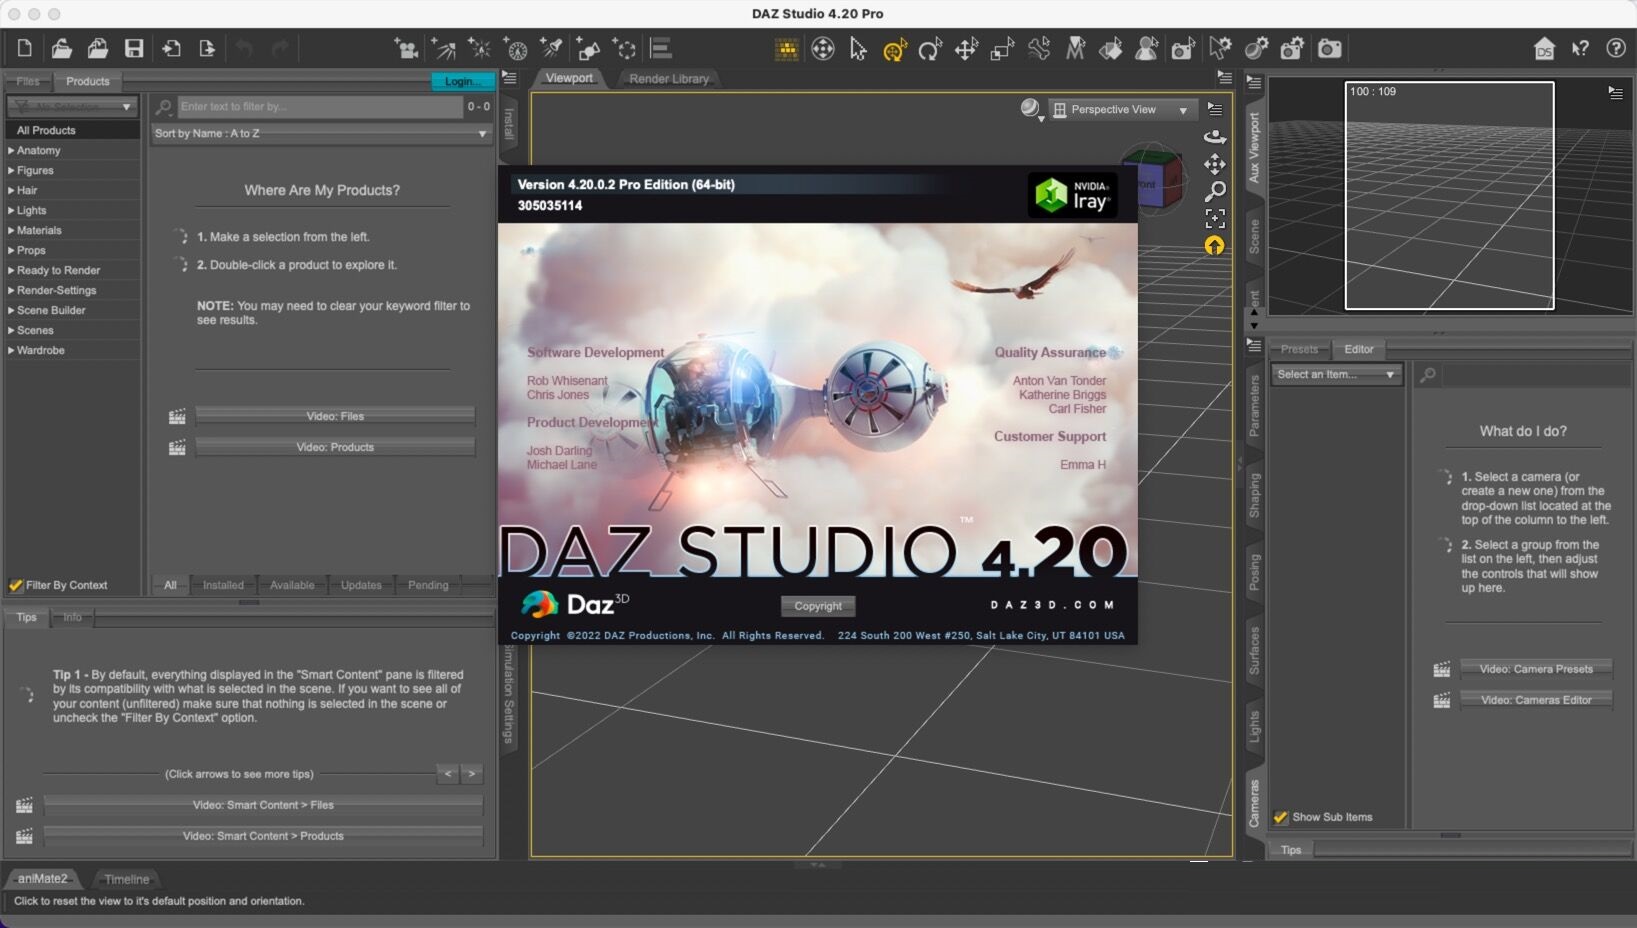Click the Video: Files button

335,416
